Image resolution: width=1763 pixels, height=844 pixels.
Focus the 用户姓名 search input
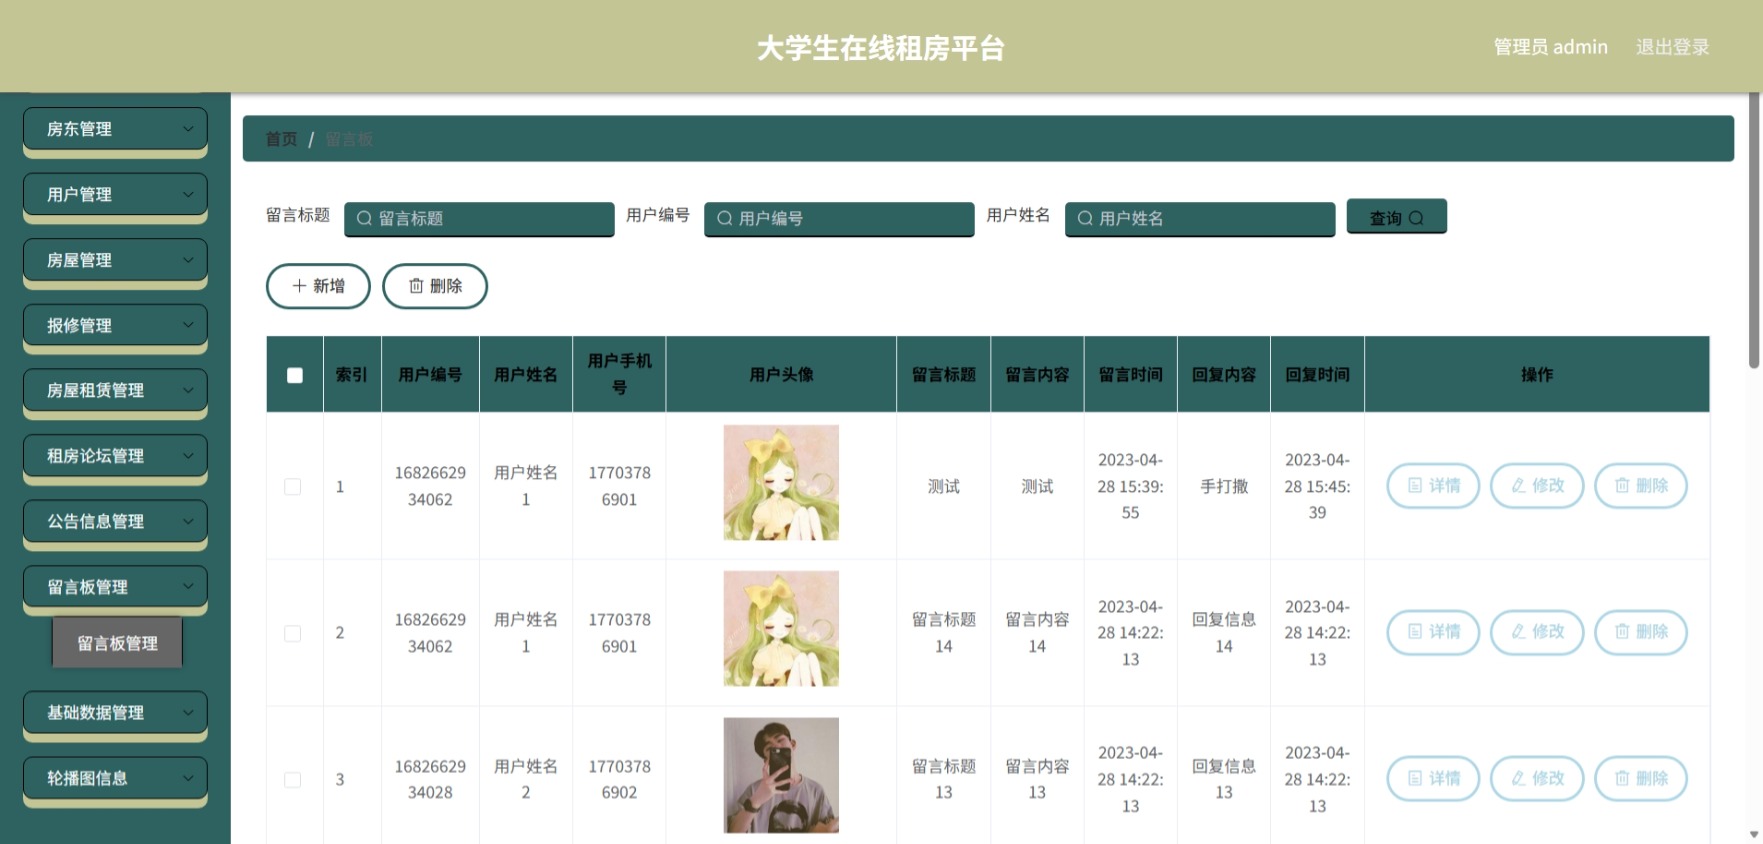coord(1200,218)
